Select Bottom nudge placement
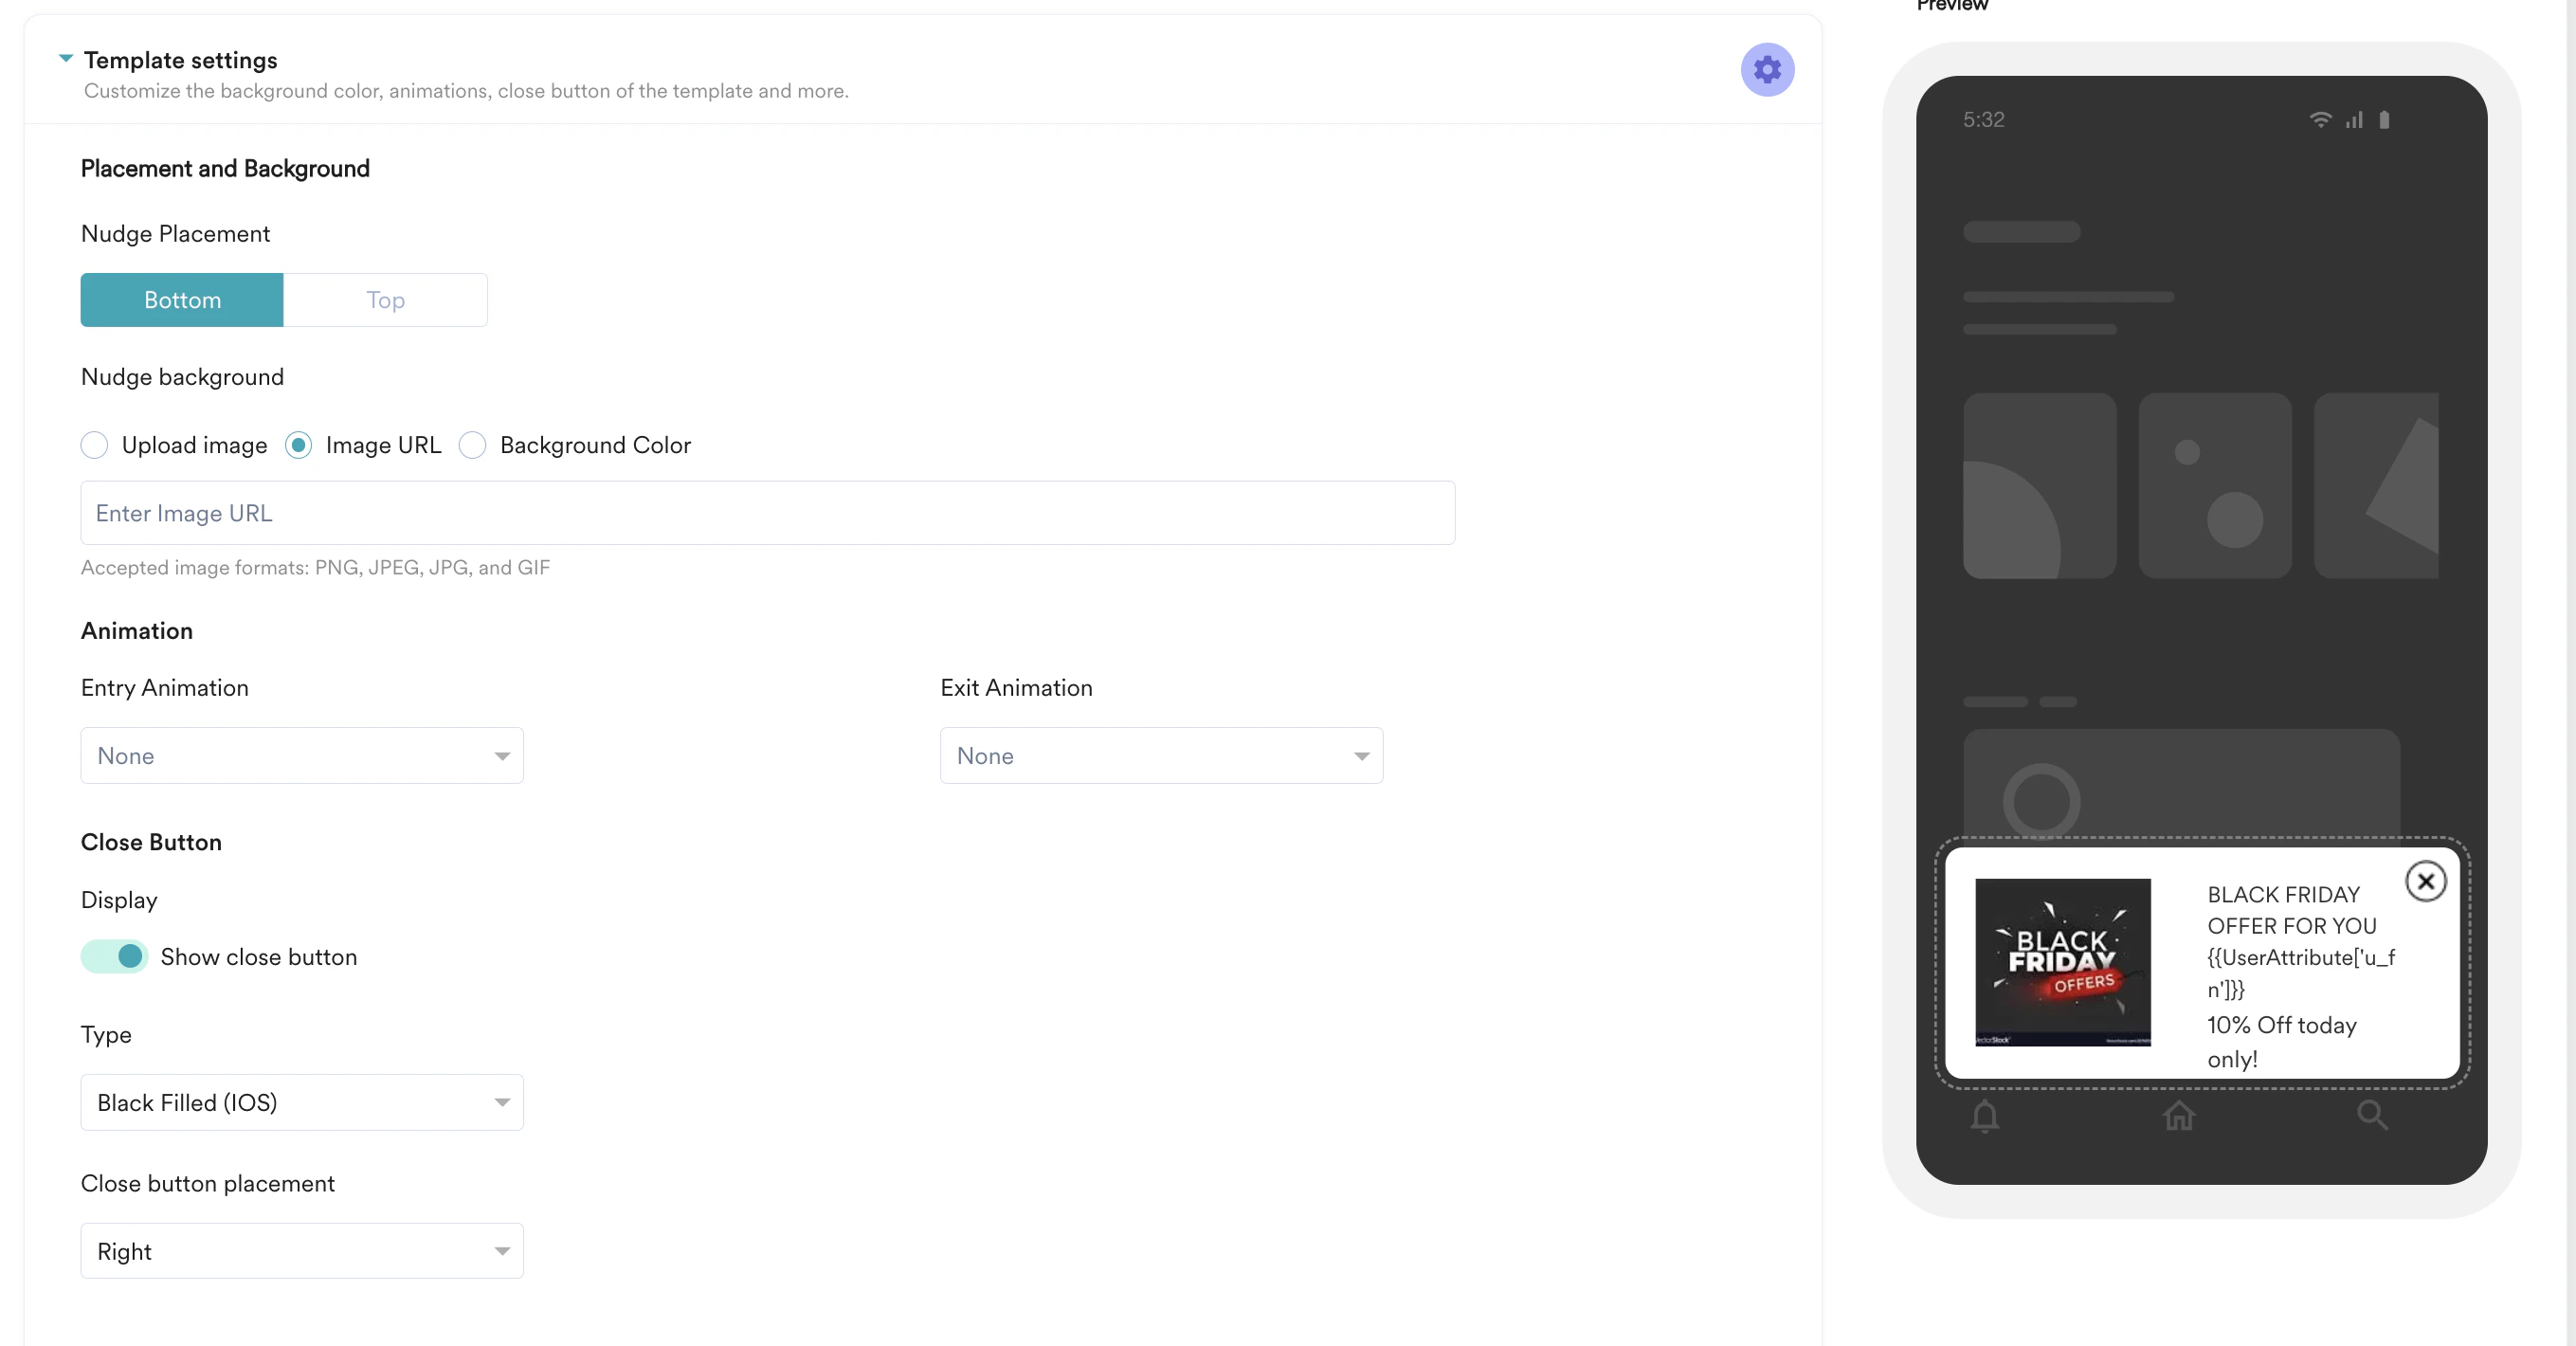Screen dimensions: 2576x1346 pyautogui.click(x=182, y=300)
